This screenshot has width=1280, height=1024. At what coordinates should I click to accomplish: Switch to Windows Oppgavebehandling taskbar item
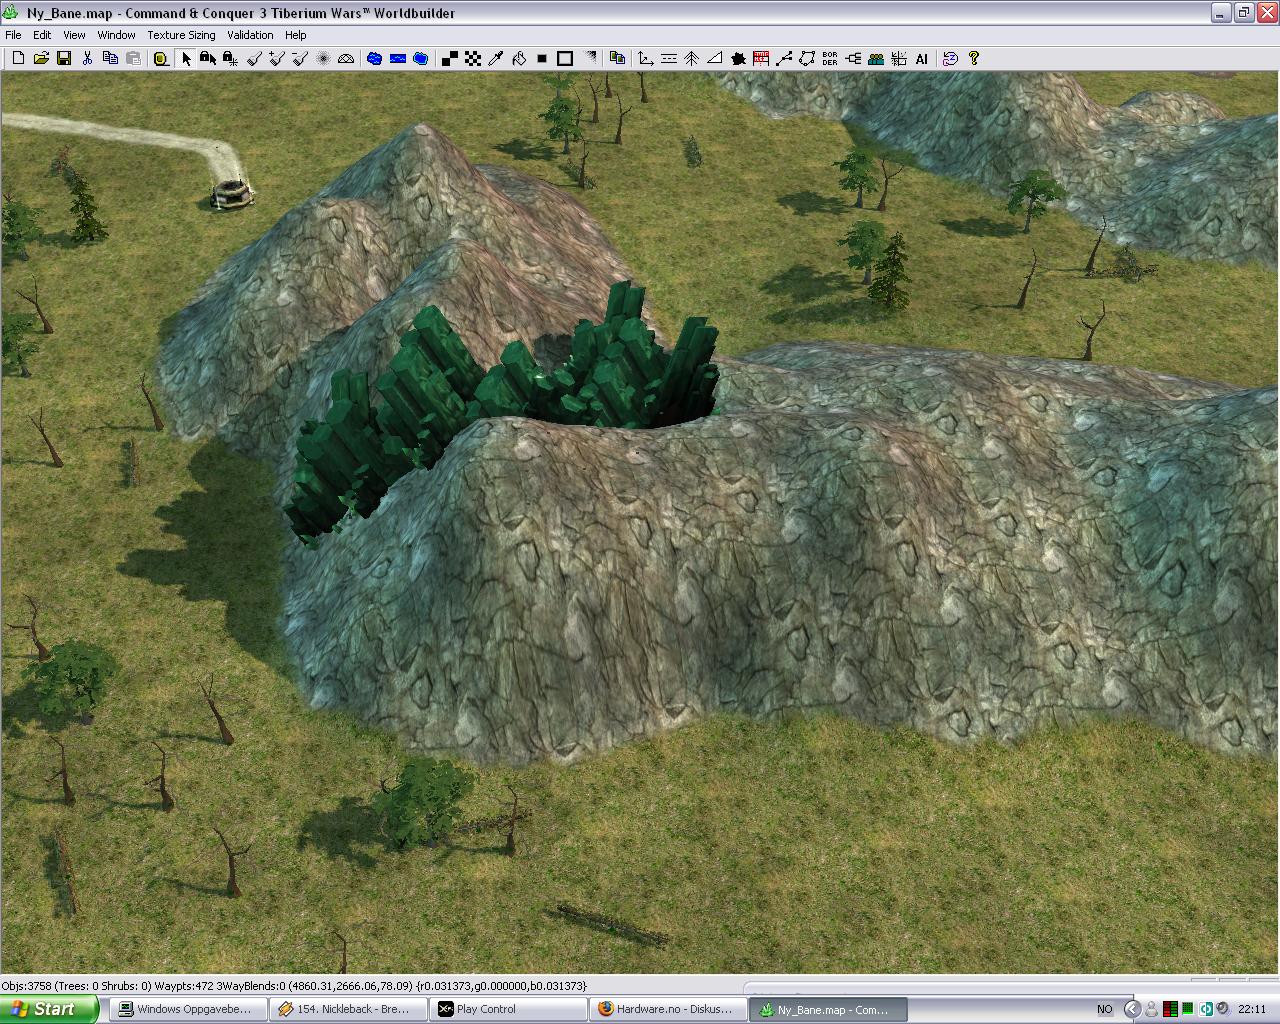coord(187,1009)
